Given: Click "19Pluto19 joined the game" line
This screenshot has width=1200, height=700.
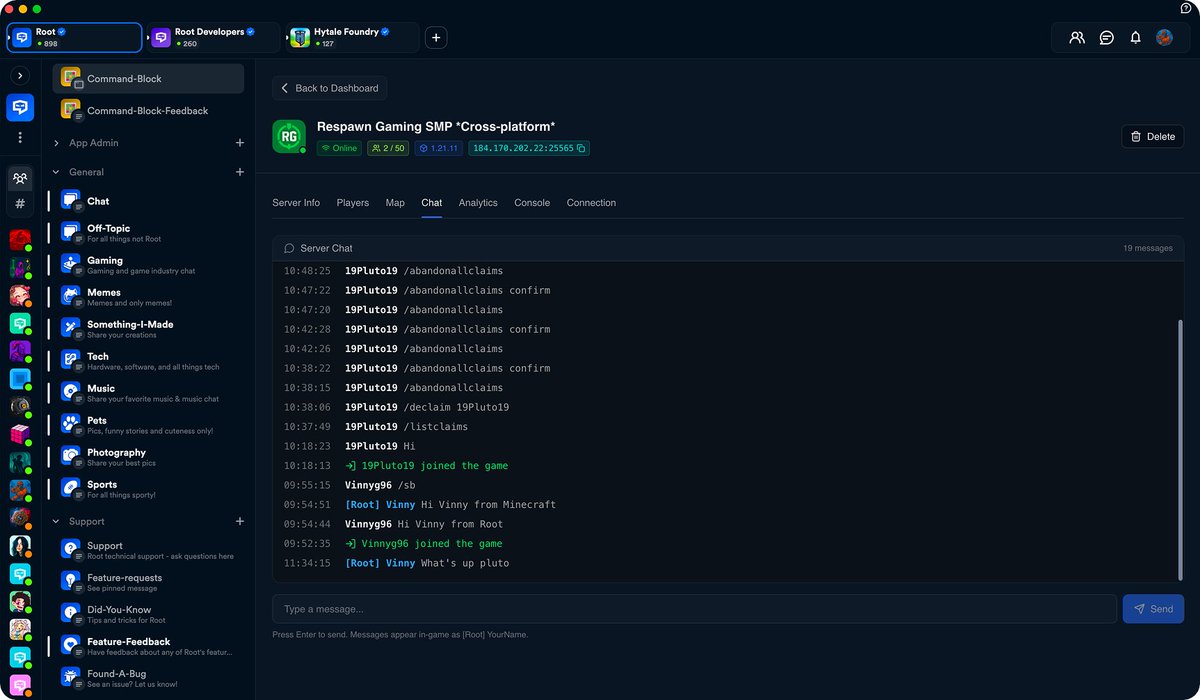Looking at the screenshot, I should 427,466.
